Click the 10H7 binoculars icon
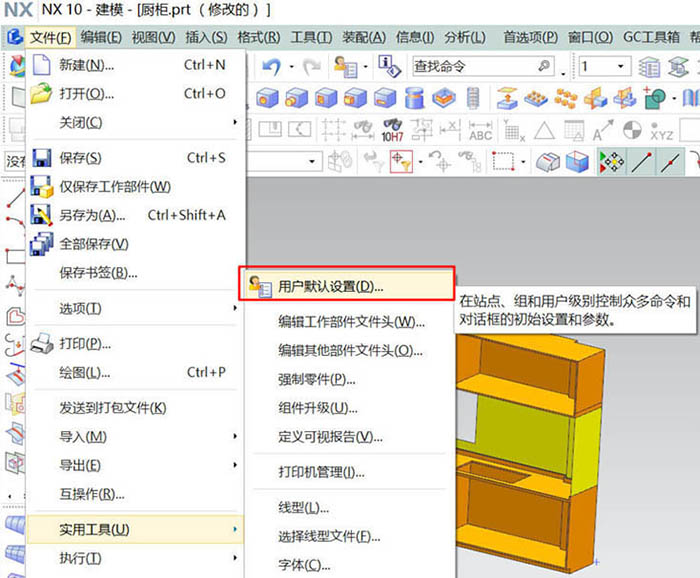The height and width of the screenshot is (578, 700). pyautogui.click(x=392, y=130)
